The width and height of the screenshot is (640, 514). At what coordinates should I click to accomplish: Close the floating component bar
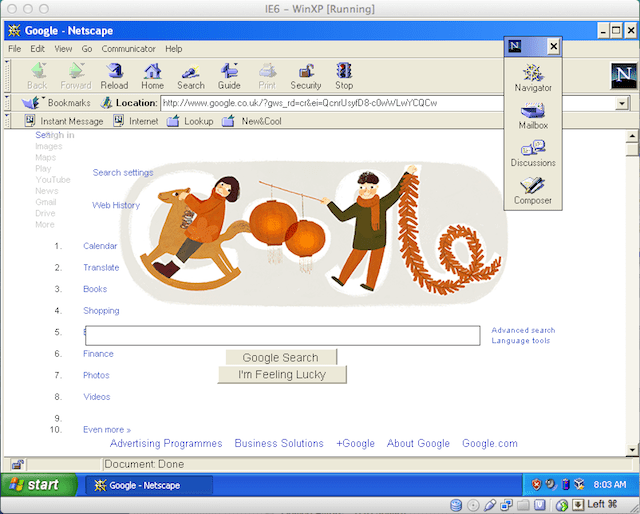click(x=553, y=47)
